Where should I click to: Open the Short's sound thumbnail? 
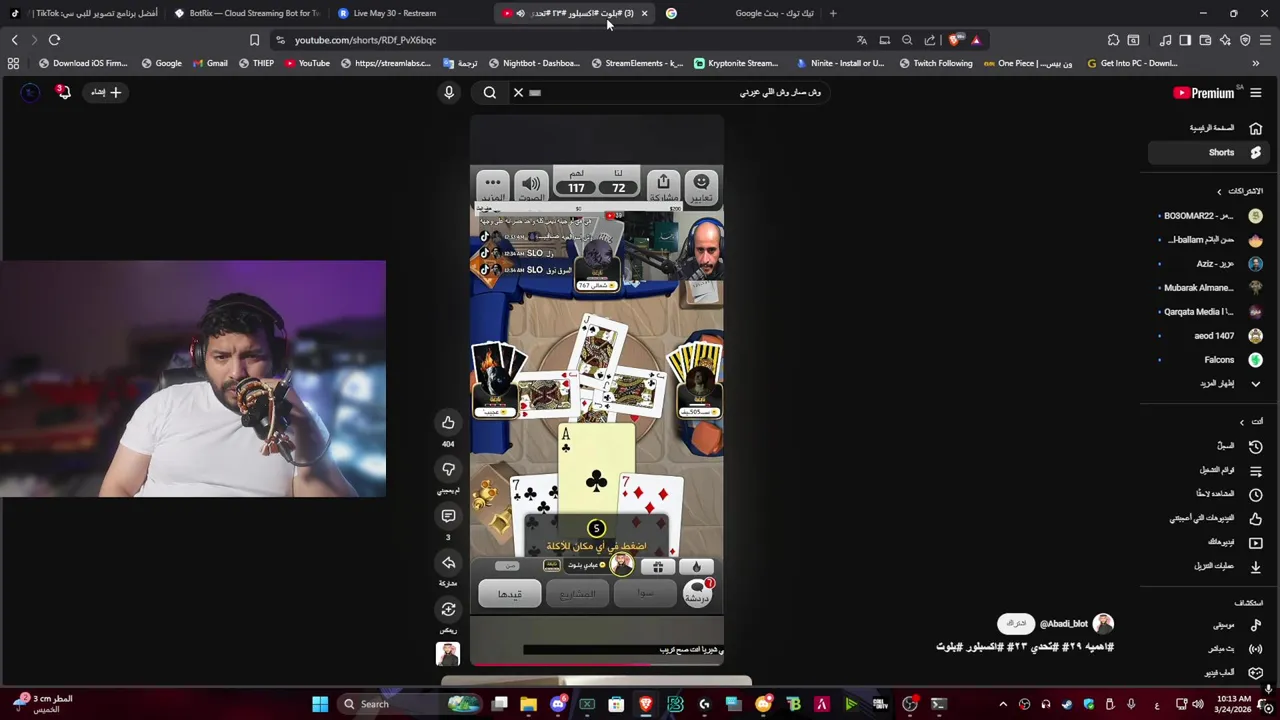448,654
